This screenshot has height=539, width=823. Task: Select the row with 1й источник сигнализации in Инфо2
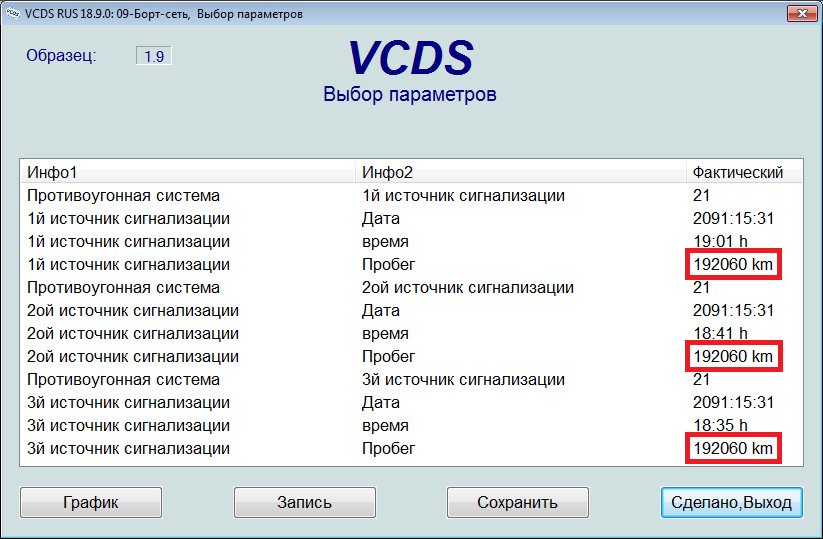(x=412, y=195)
